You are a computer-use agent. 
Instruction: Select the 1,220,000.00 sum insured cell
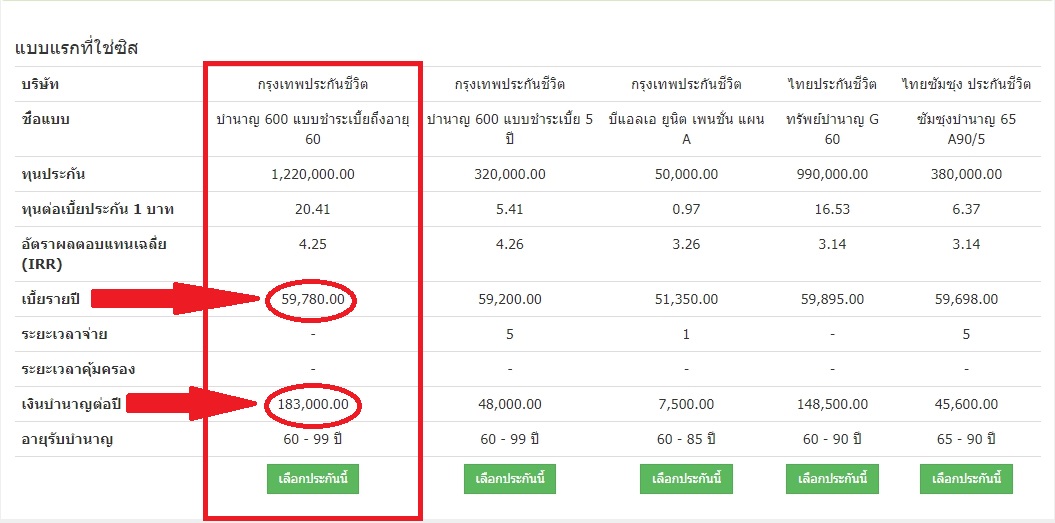point(313,174)
